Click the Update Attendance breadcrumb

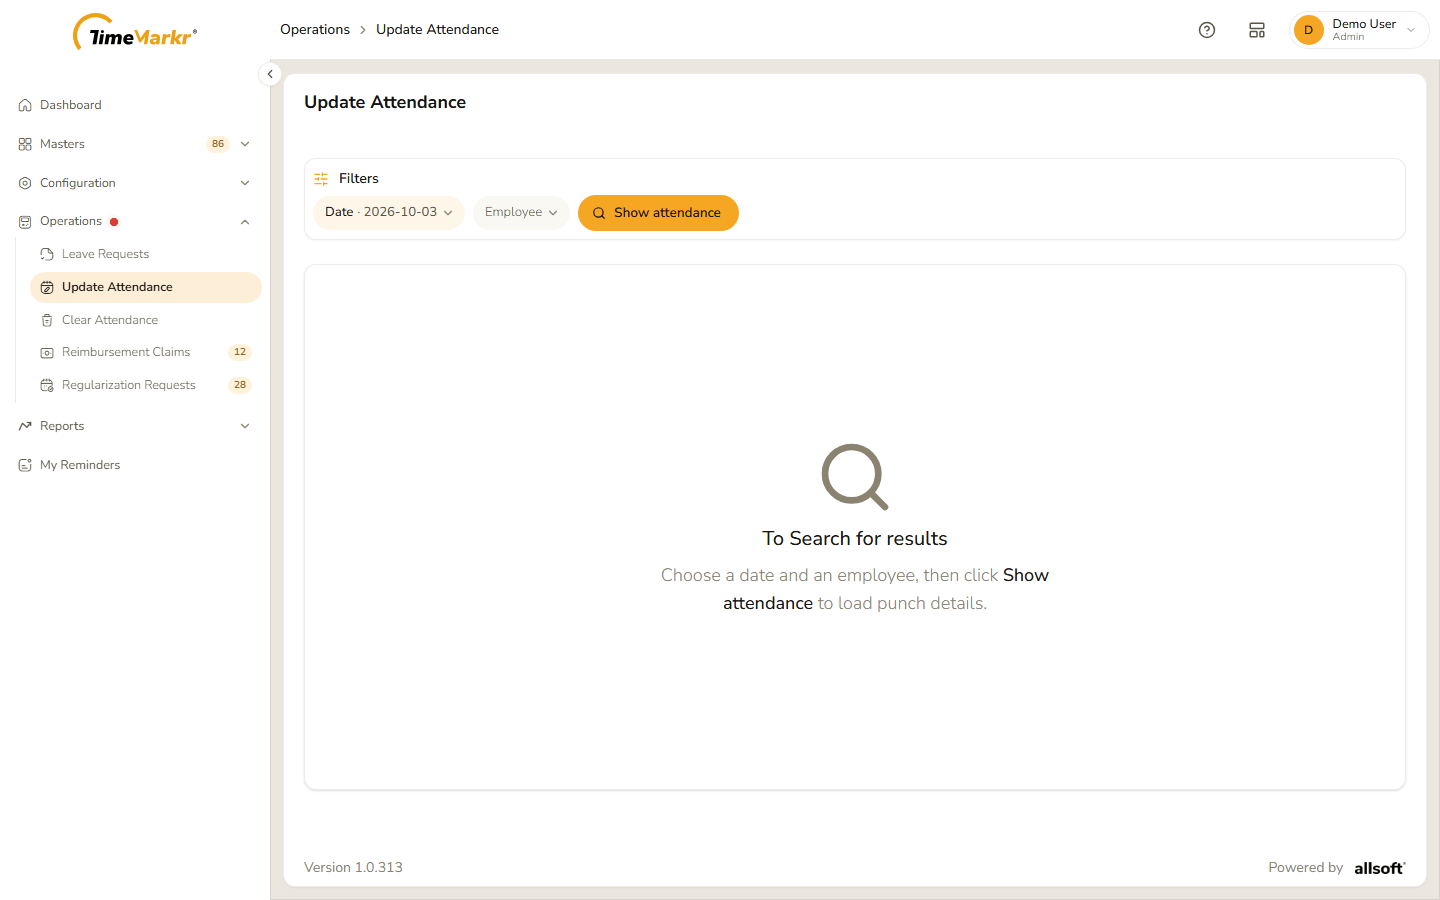[437, 30]
